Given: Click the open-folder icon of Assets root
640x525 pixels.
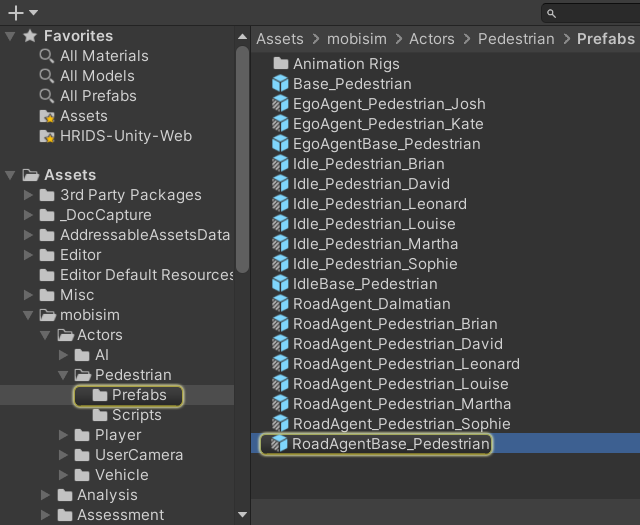Looking at the screenshot, I should click(31, 176).
